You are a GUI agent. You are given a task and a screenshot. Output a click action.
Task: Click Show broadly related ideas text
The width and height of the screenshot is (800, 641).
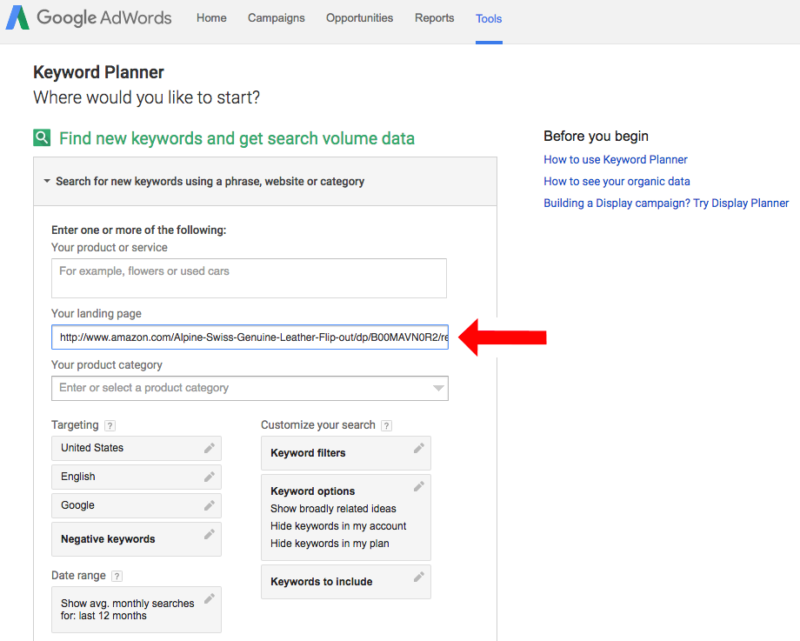click(333, 509)
